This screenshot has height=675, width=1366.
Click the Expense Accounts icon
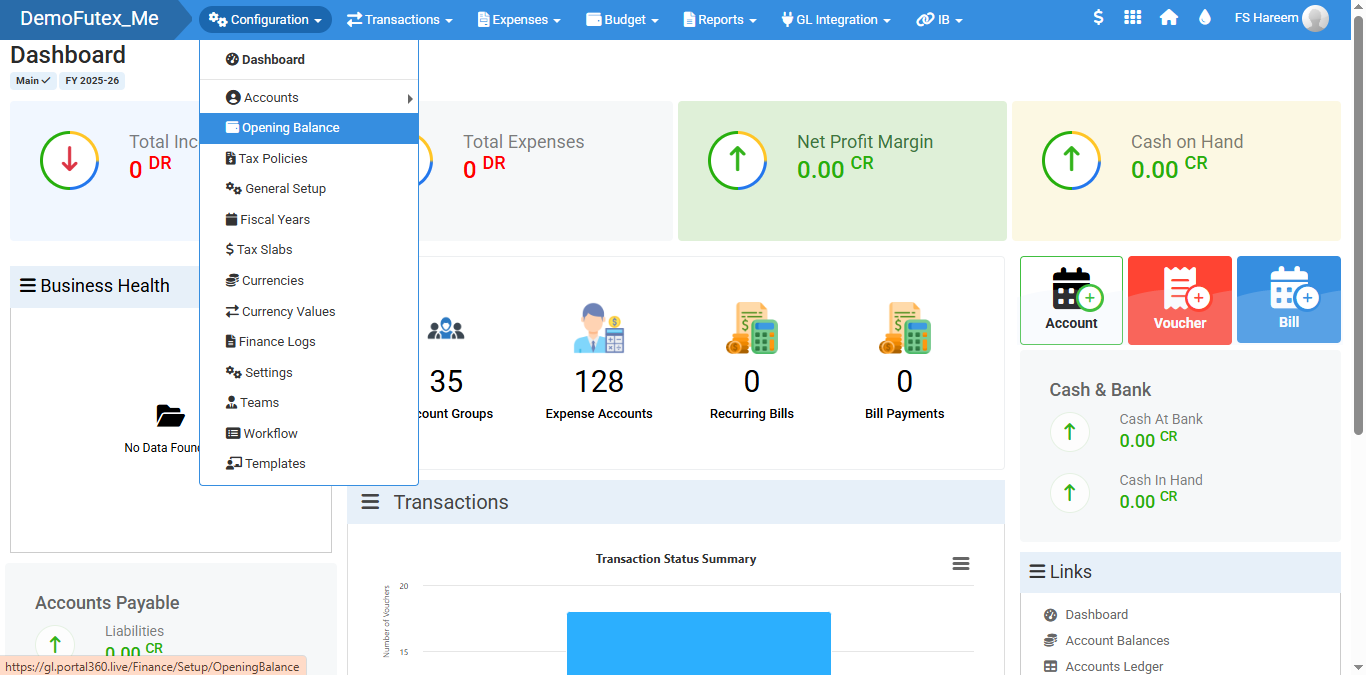(599, 329)
